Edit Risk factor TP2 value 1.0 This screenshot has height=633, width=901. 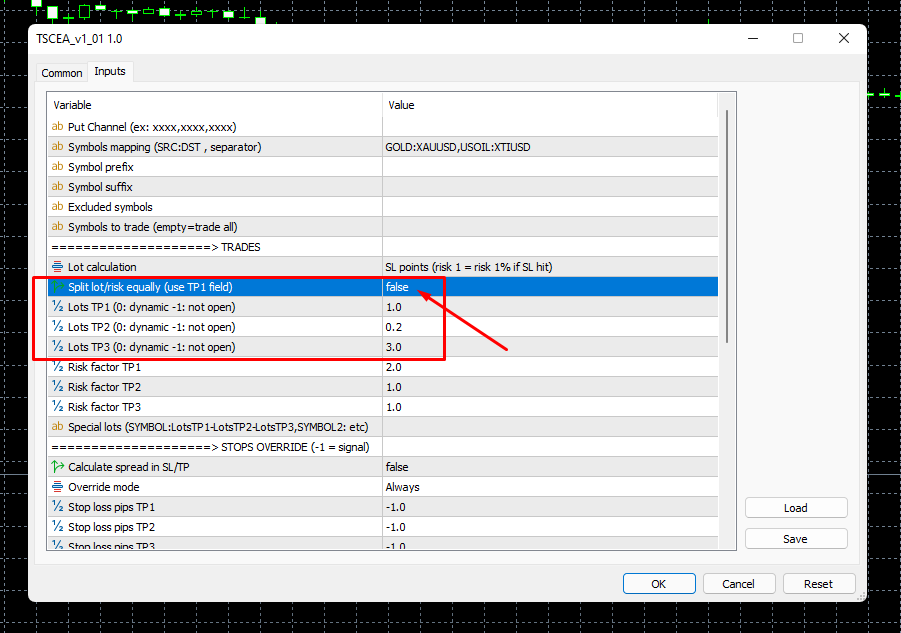tap(550, 387)
